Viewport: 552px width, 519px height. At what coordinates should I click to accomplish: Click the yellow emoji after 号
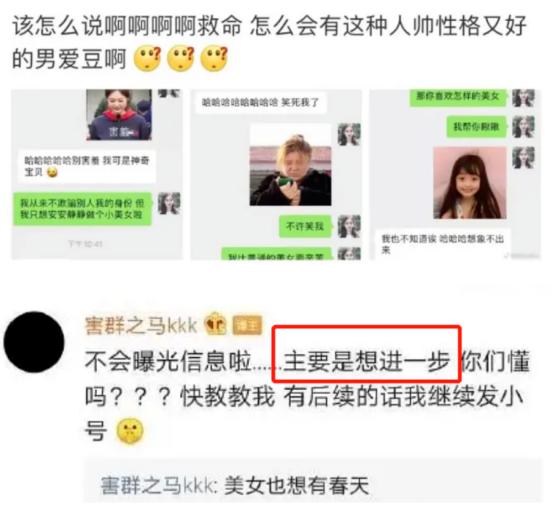(130, 431)
